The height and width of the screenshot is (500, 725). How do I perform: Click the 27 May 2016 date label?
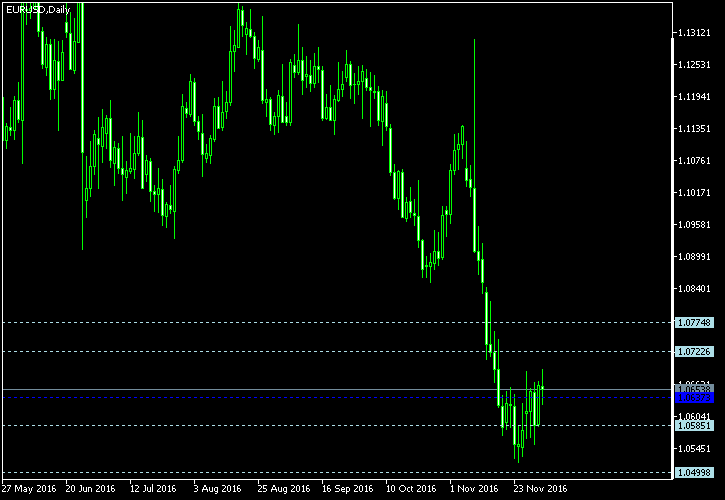[x=29, y=489]
